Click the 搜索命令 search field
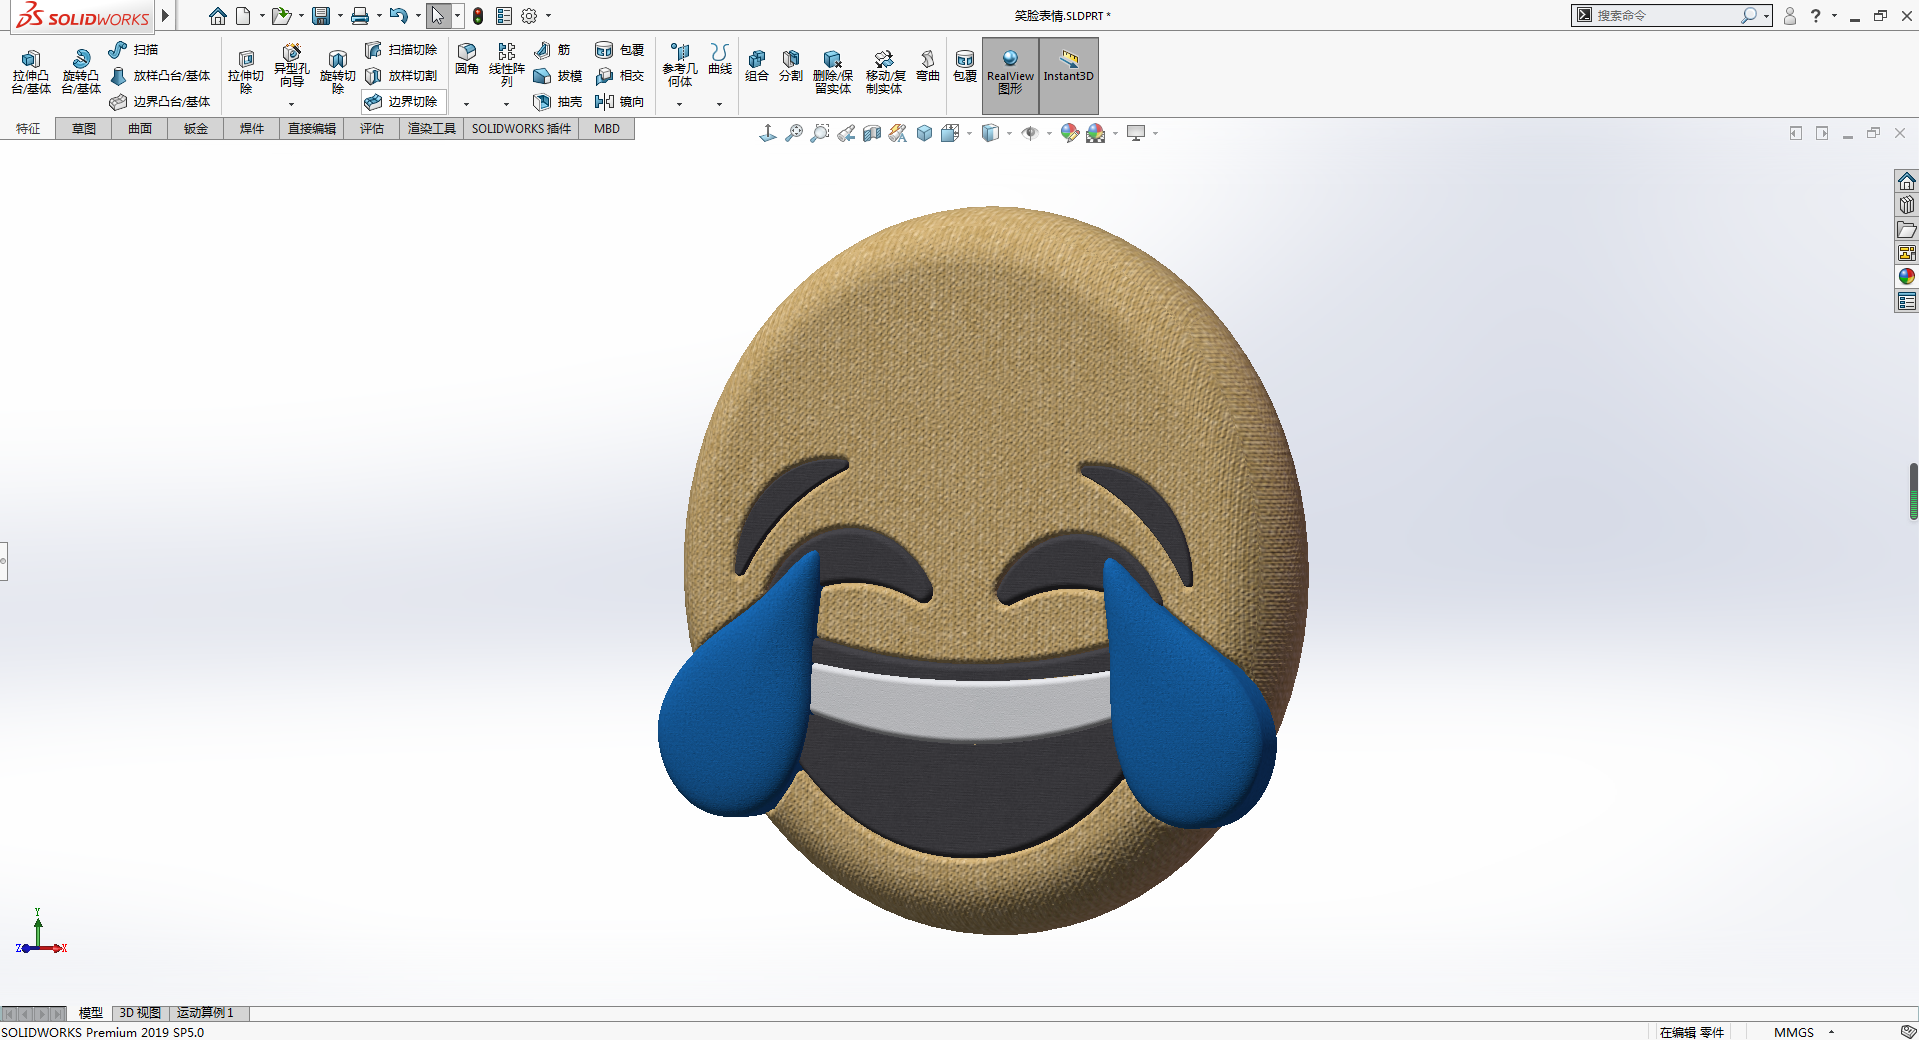Viewport: 1919px width, 1040px height. 1664,15
